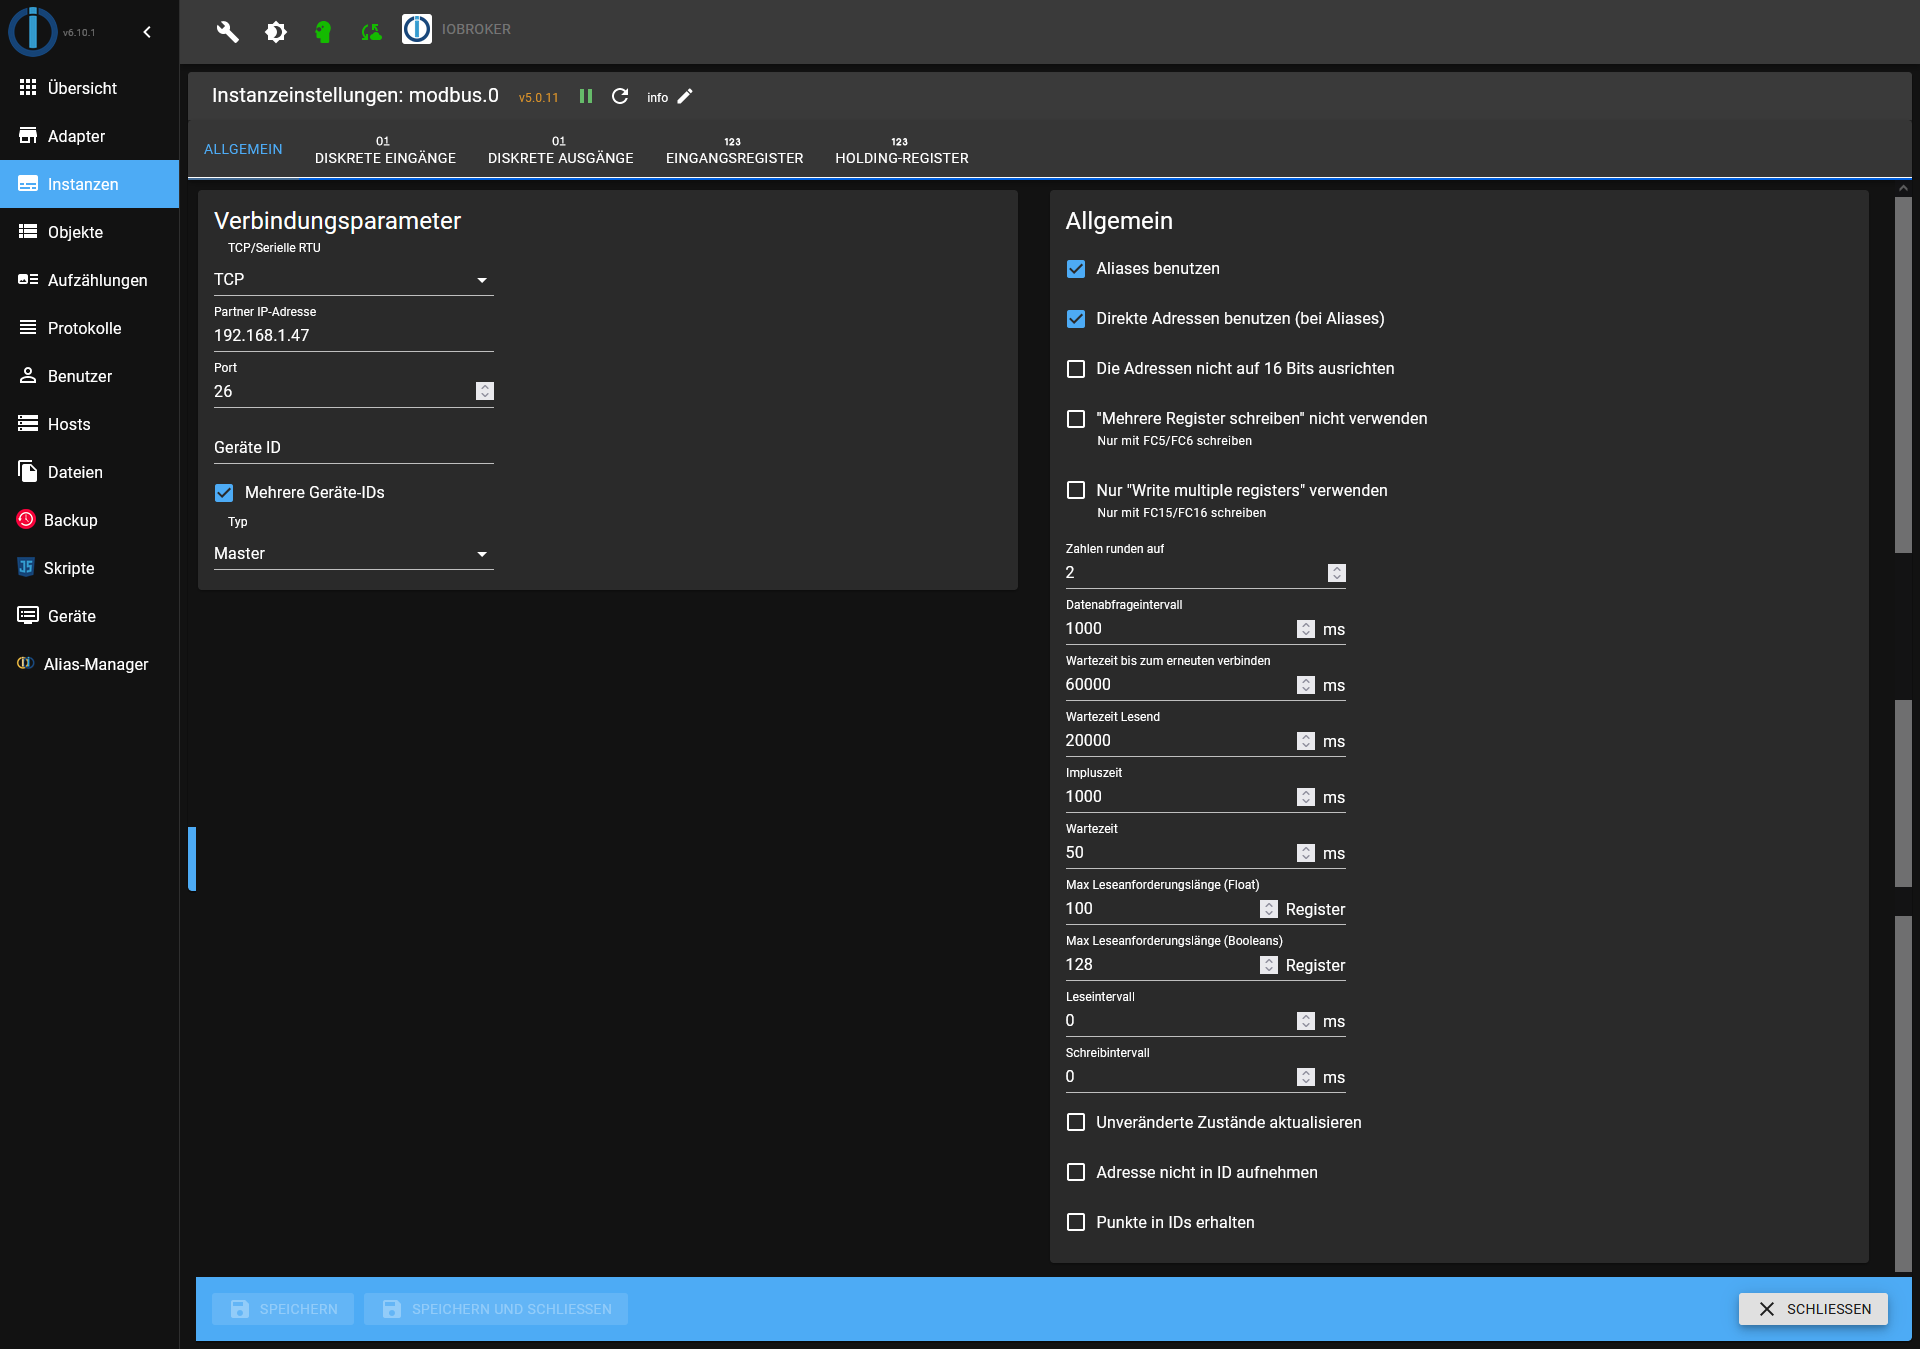Switch to DISKRETE EINGÄNGE tab
The height and width of the screenshot is (1349, 1920).
(385, 149)
